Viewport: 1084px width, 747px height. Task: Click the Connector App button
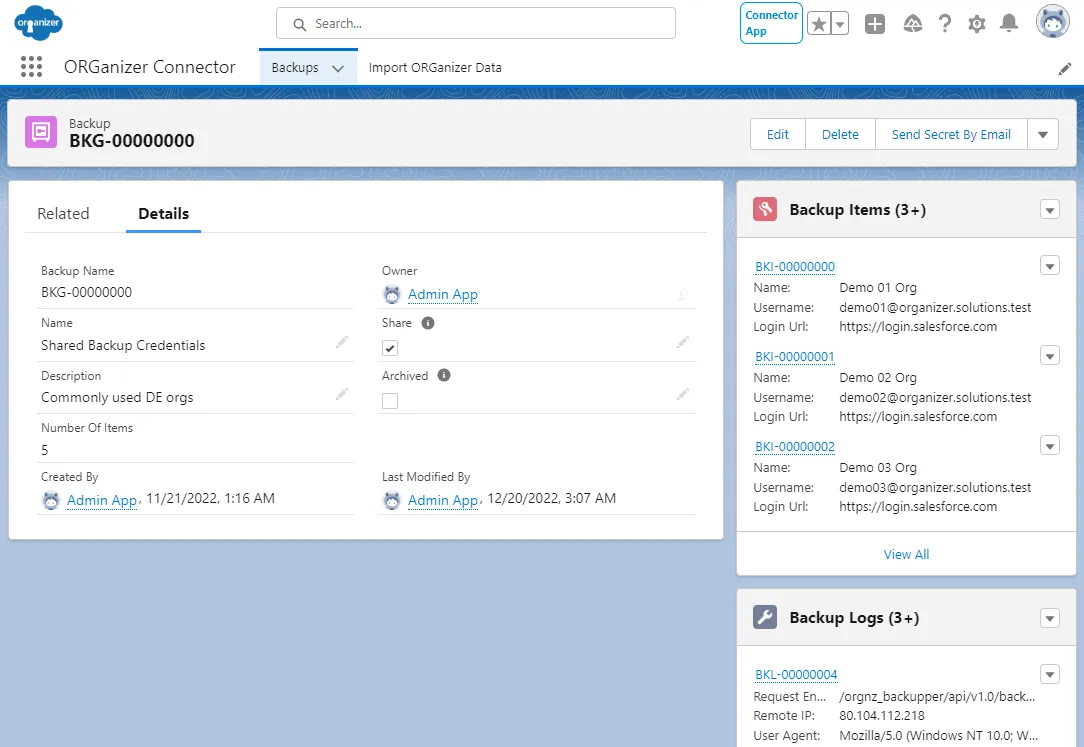click(771, 23)
